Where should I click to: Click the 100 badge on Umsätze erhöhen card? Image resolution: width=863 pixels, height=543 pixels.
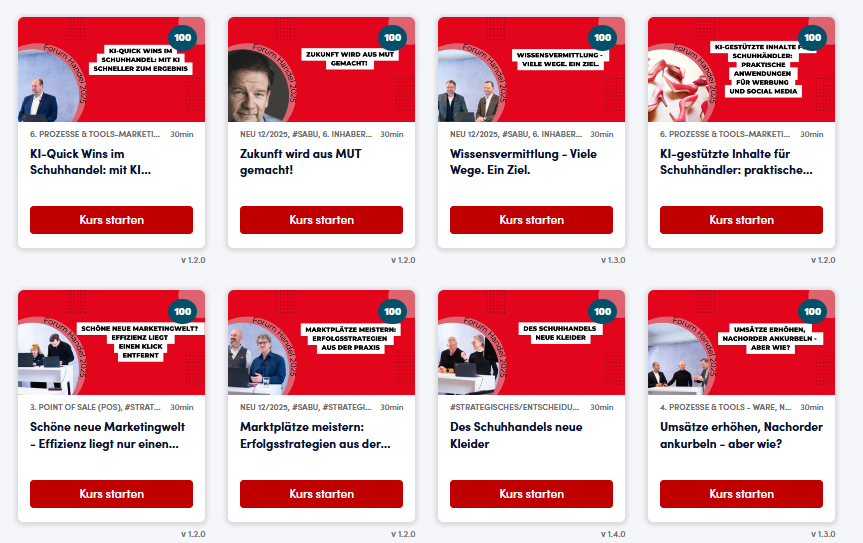812,311
